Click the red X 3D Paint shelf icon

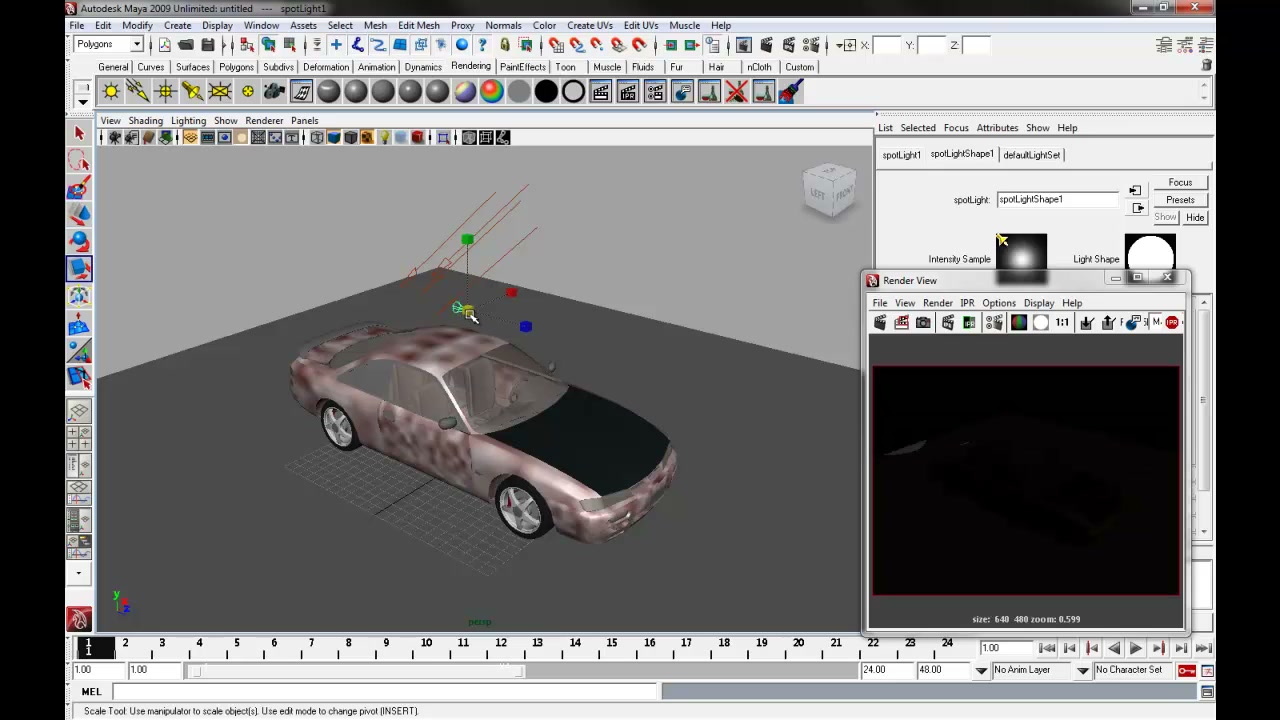click(736, 92)
